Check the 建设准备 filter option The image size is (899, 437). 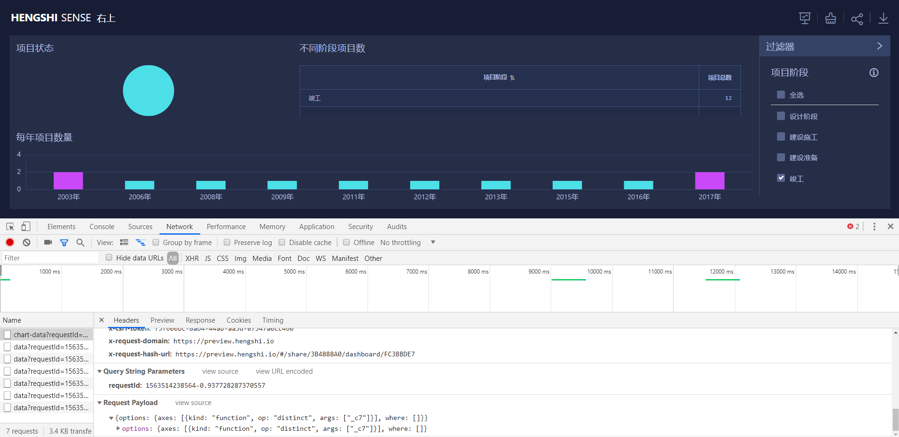[780, 157]
